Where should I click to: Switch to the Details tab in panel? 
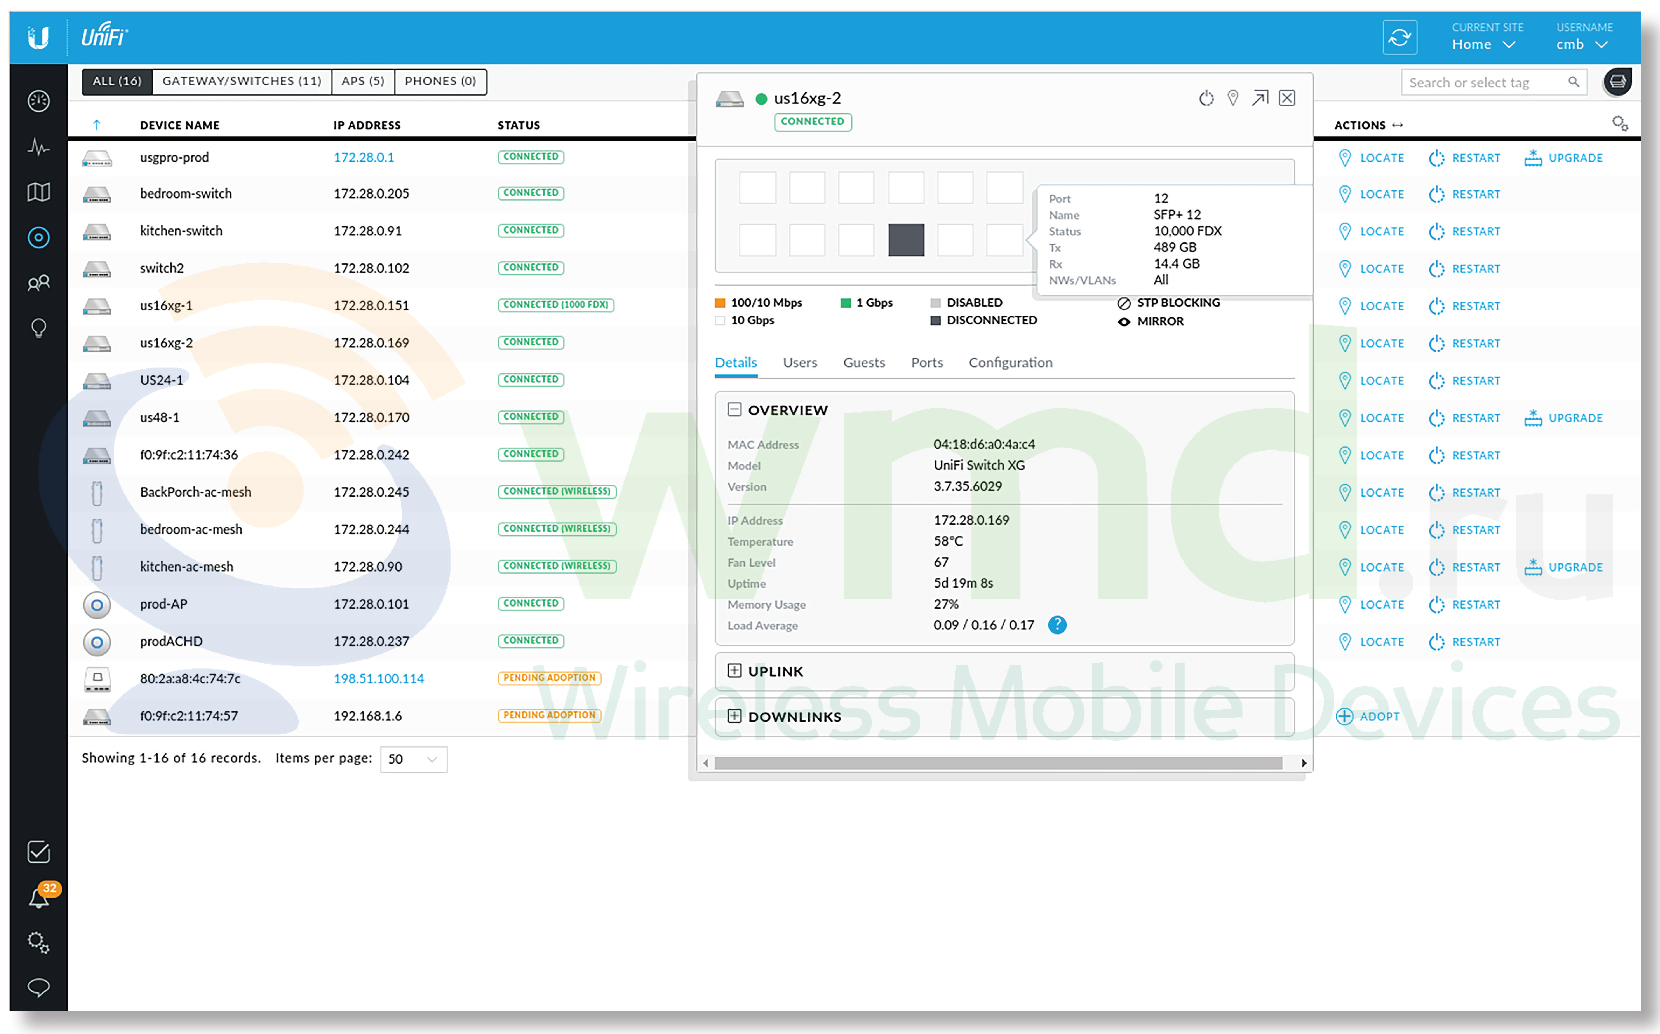click(x=736, y=362)
